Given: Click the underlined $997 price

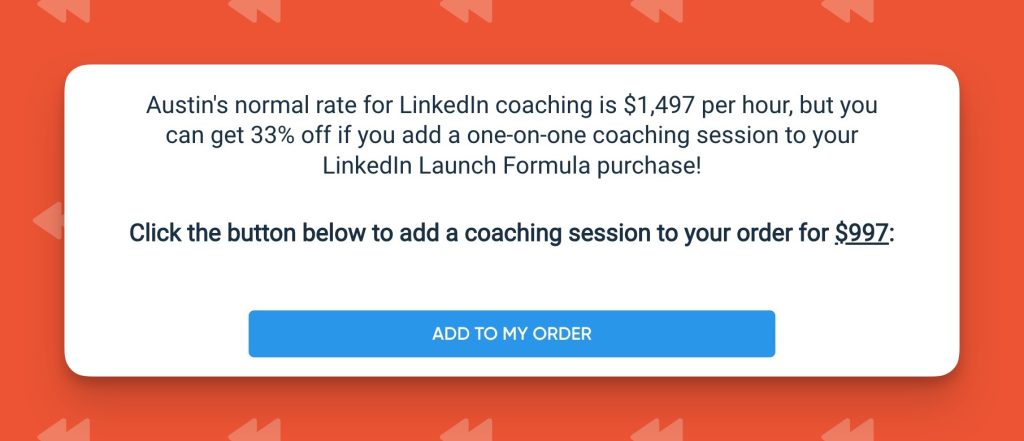Looking at the screenshot, I should click(861, 234).
